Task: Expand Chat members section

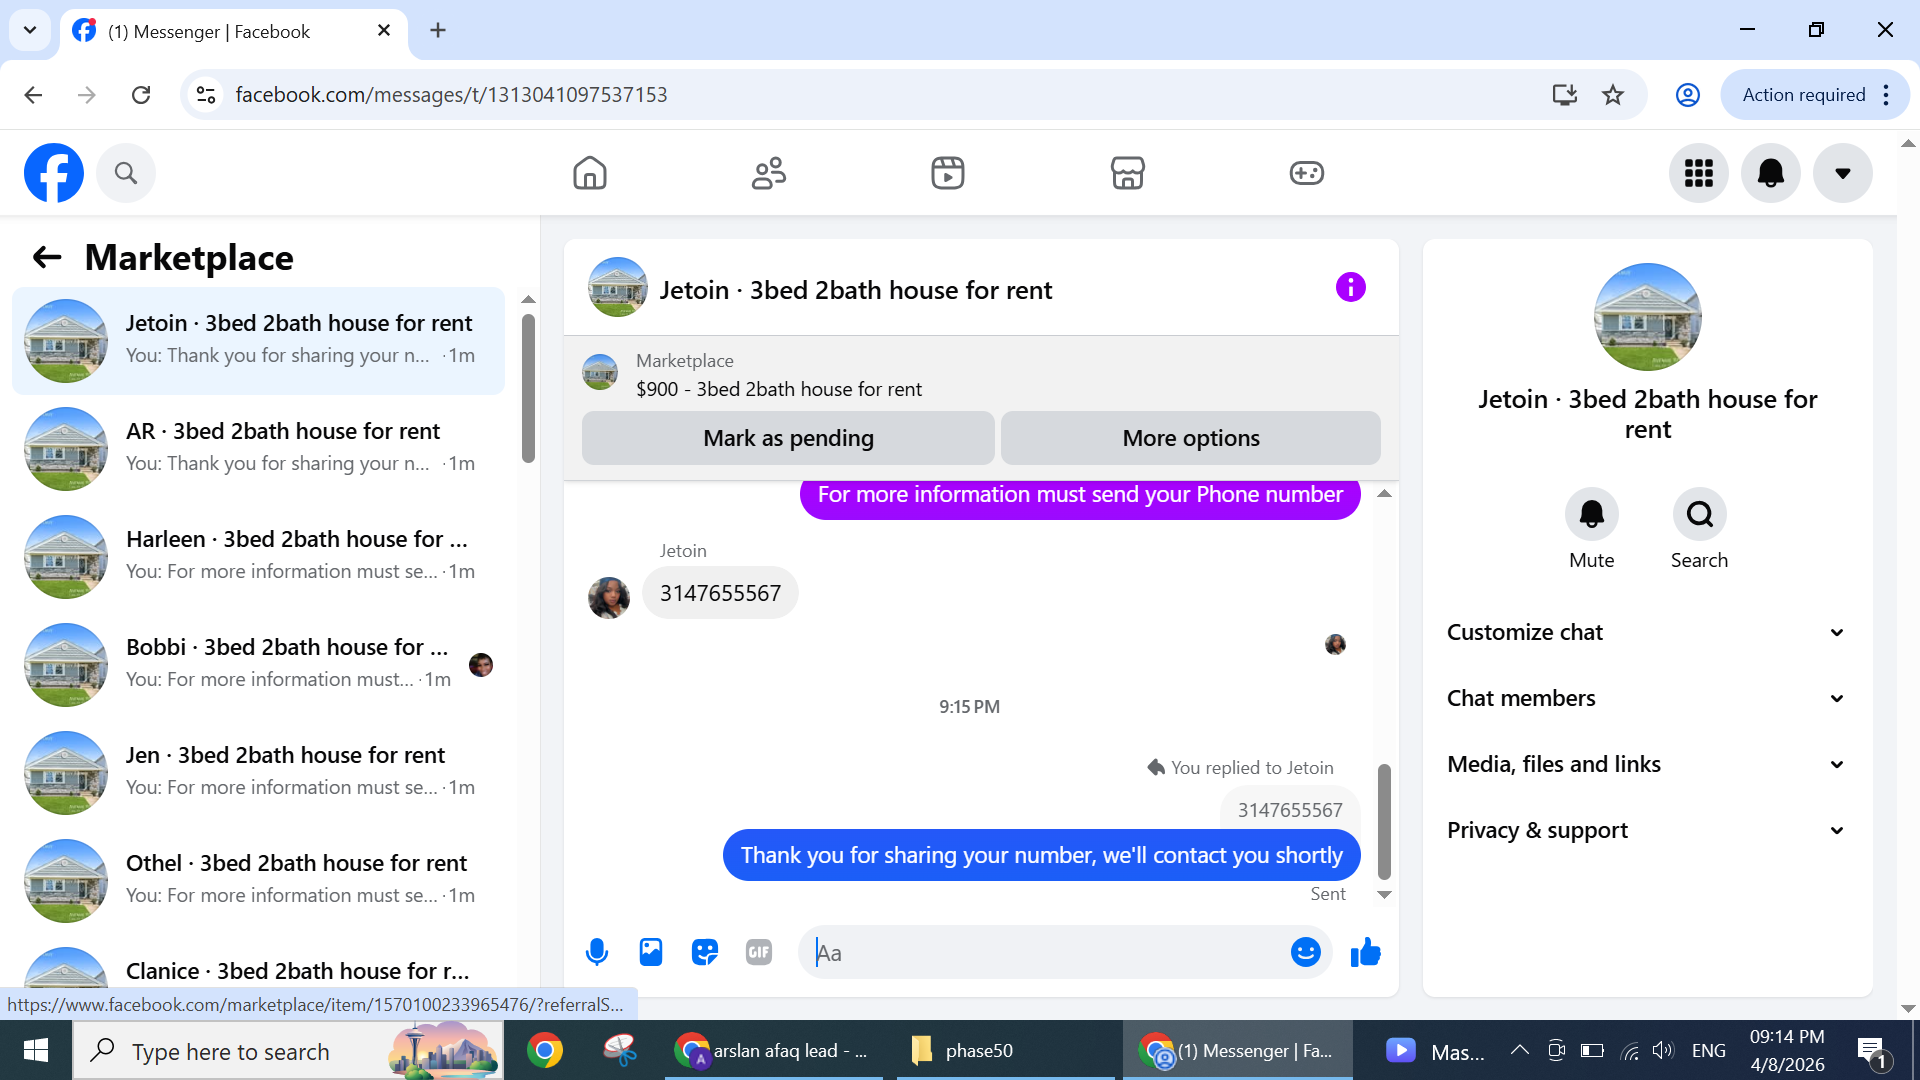Action: (1647, 698)
